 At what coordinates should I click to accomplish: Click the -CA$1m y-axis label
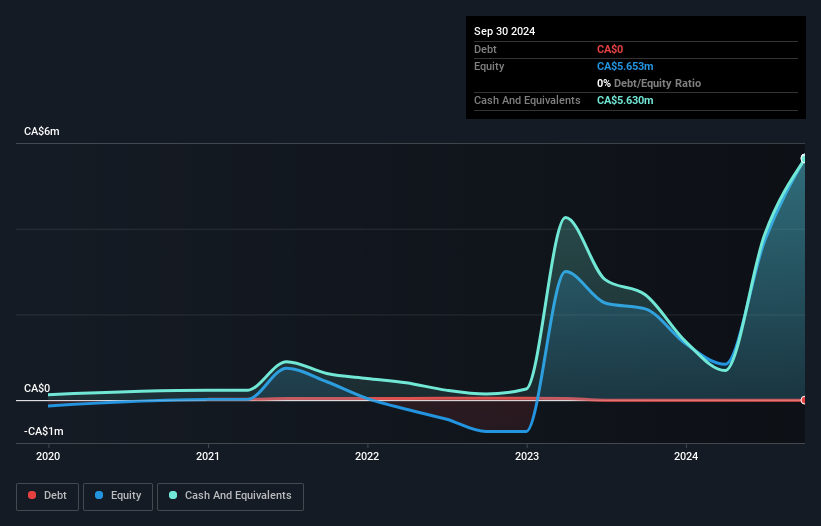pyautogui.click(x=43, y=431)
